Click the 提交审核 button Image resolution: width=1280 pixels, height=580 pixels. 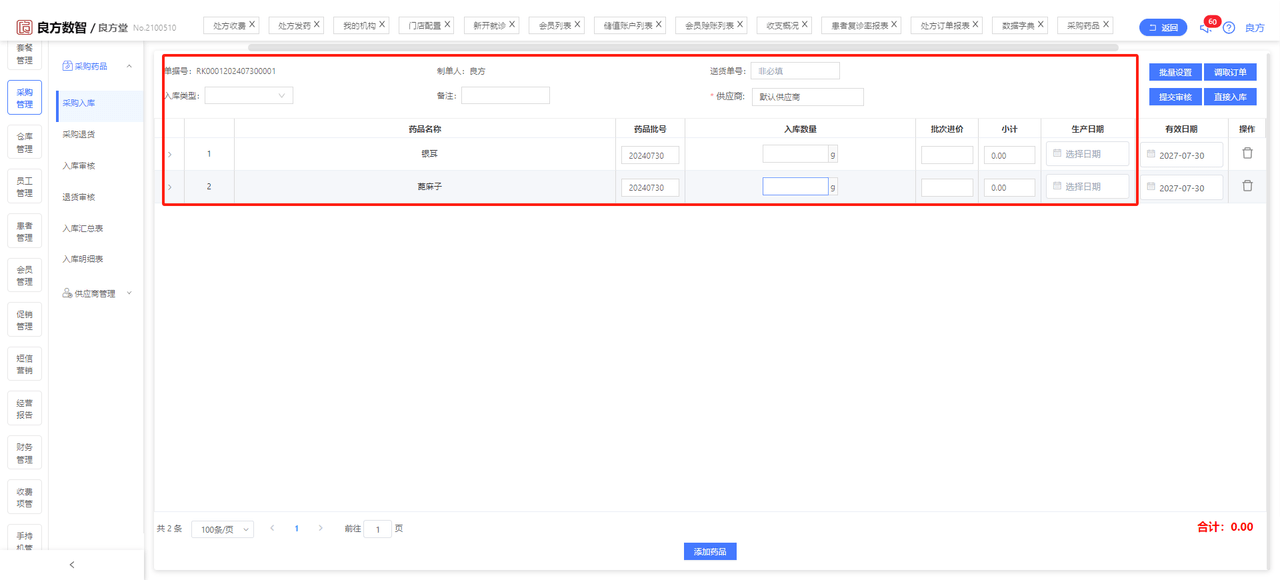tap(1175, 97)
